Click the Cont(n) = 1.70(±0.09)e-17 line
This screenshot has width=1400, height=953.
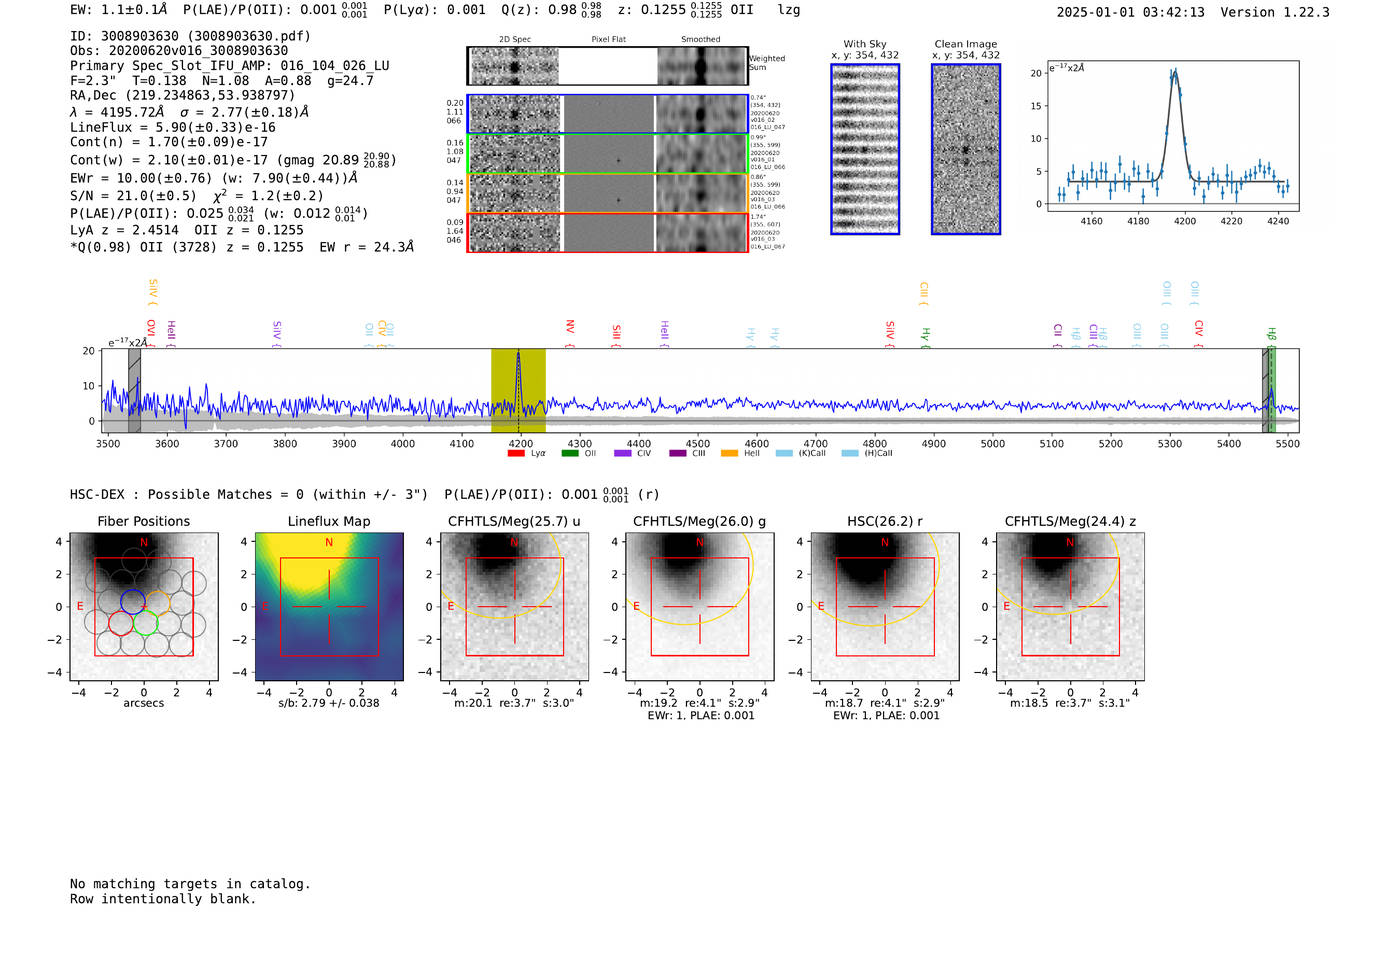coord(169,142)
